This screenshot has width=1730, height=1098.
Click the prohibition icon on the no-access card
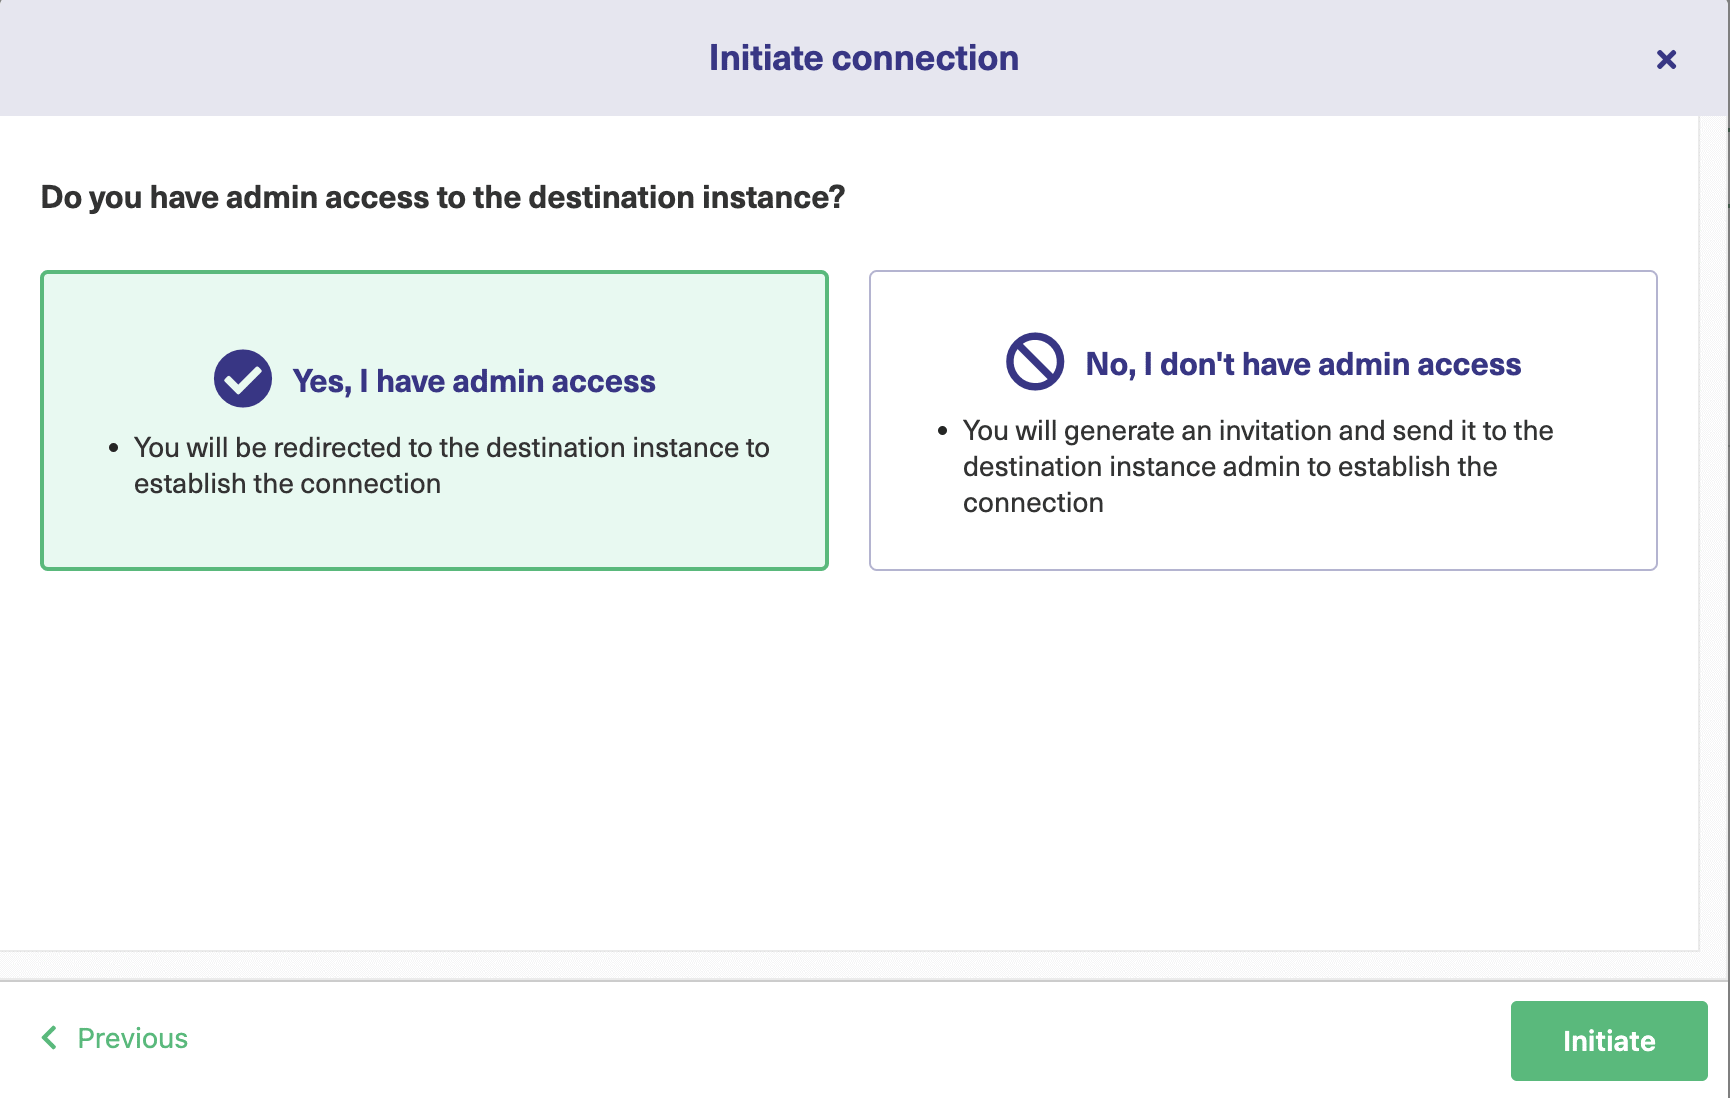pyautogui.click(x=1034, y=362)
